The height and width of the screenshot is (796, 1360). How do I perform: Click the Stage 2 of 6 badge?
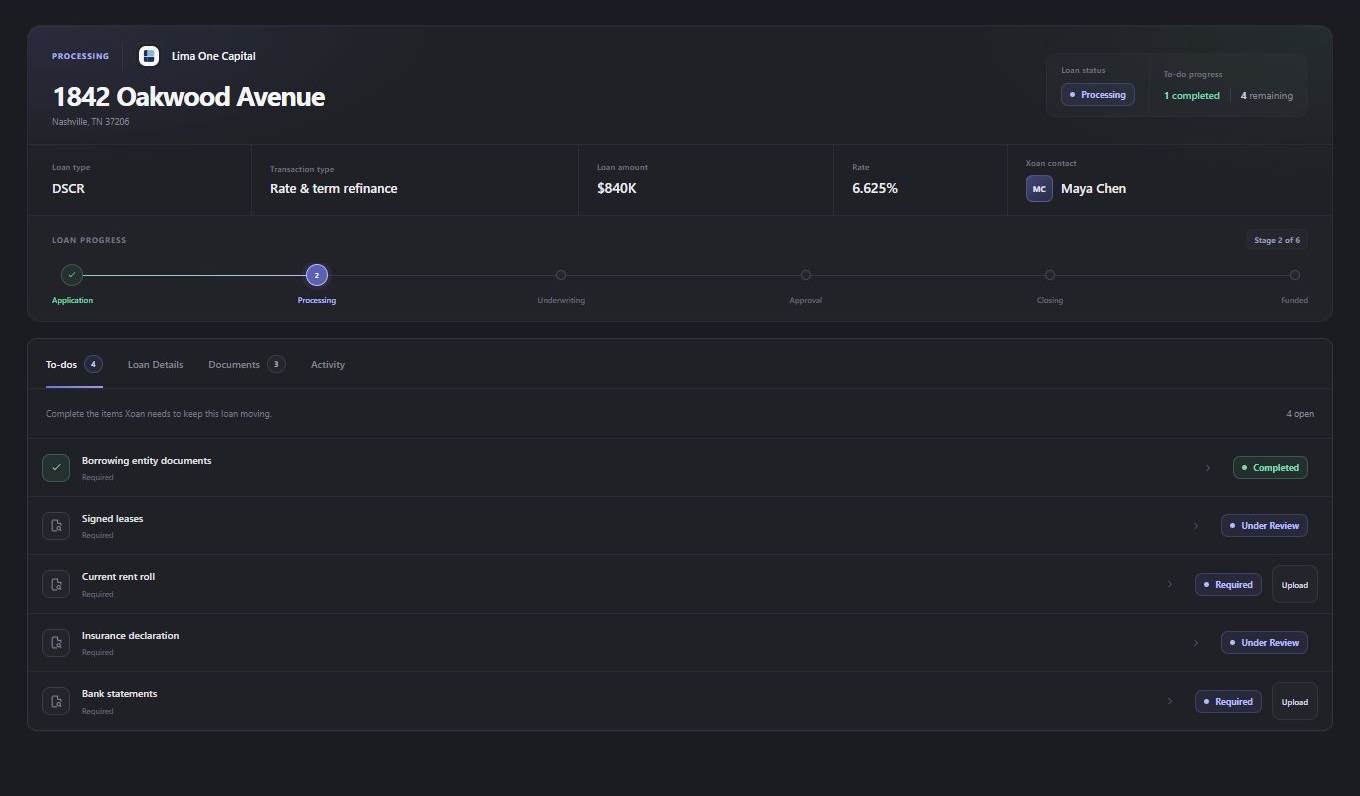pyautogui.click(x=1277, y=240)
